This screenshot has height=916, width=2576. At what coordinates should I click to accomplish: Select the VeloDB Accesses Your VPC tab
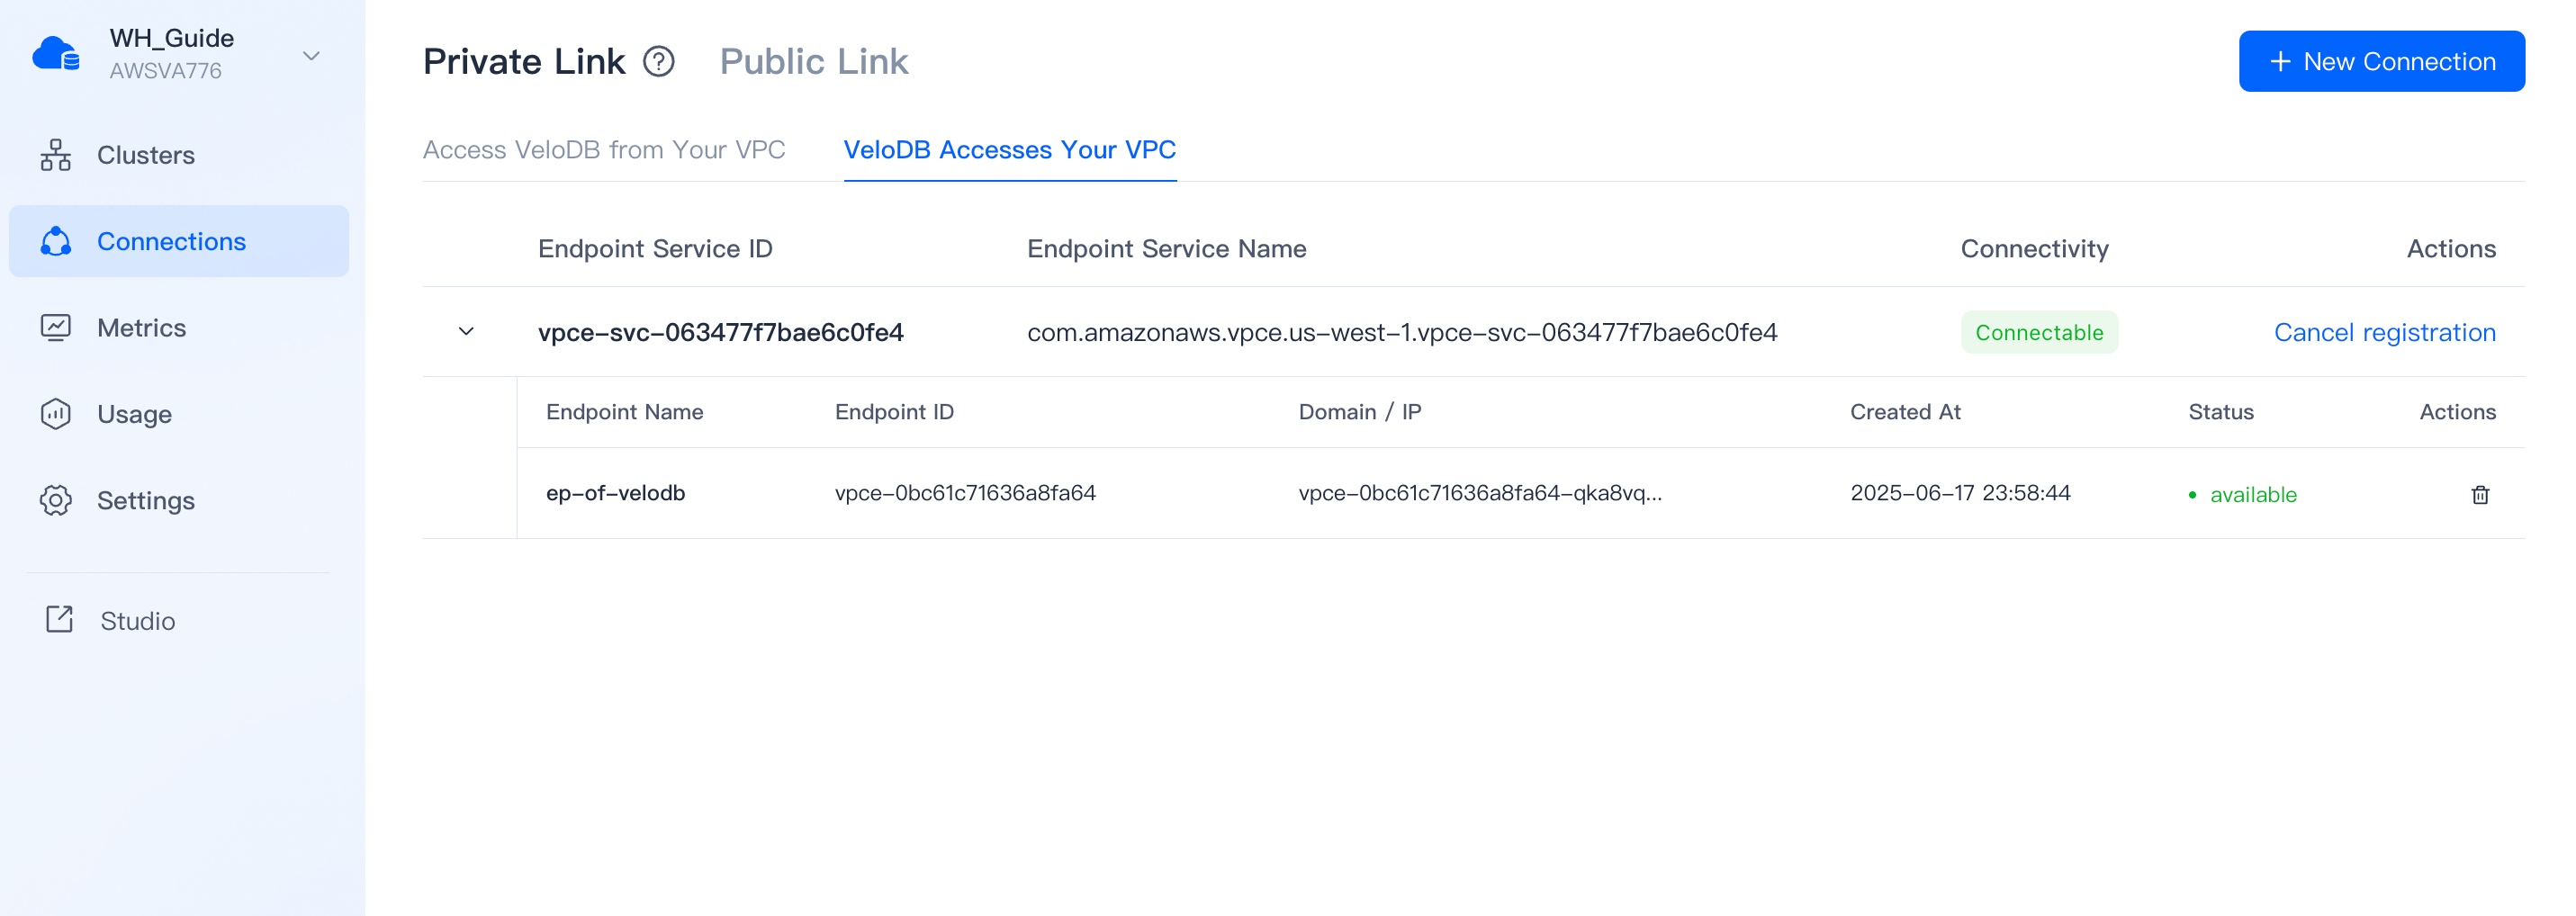tap(1010, 150)
